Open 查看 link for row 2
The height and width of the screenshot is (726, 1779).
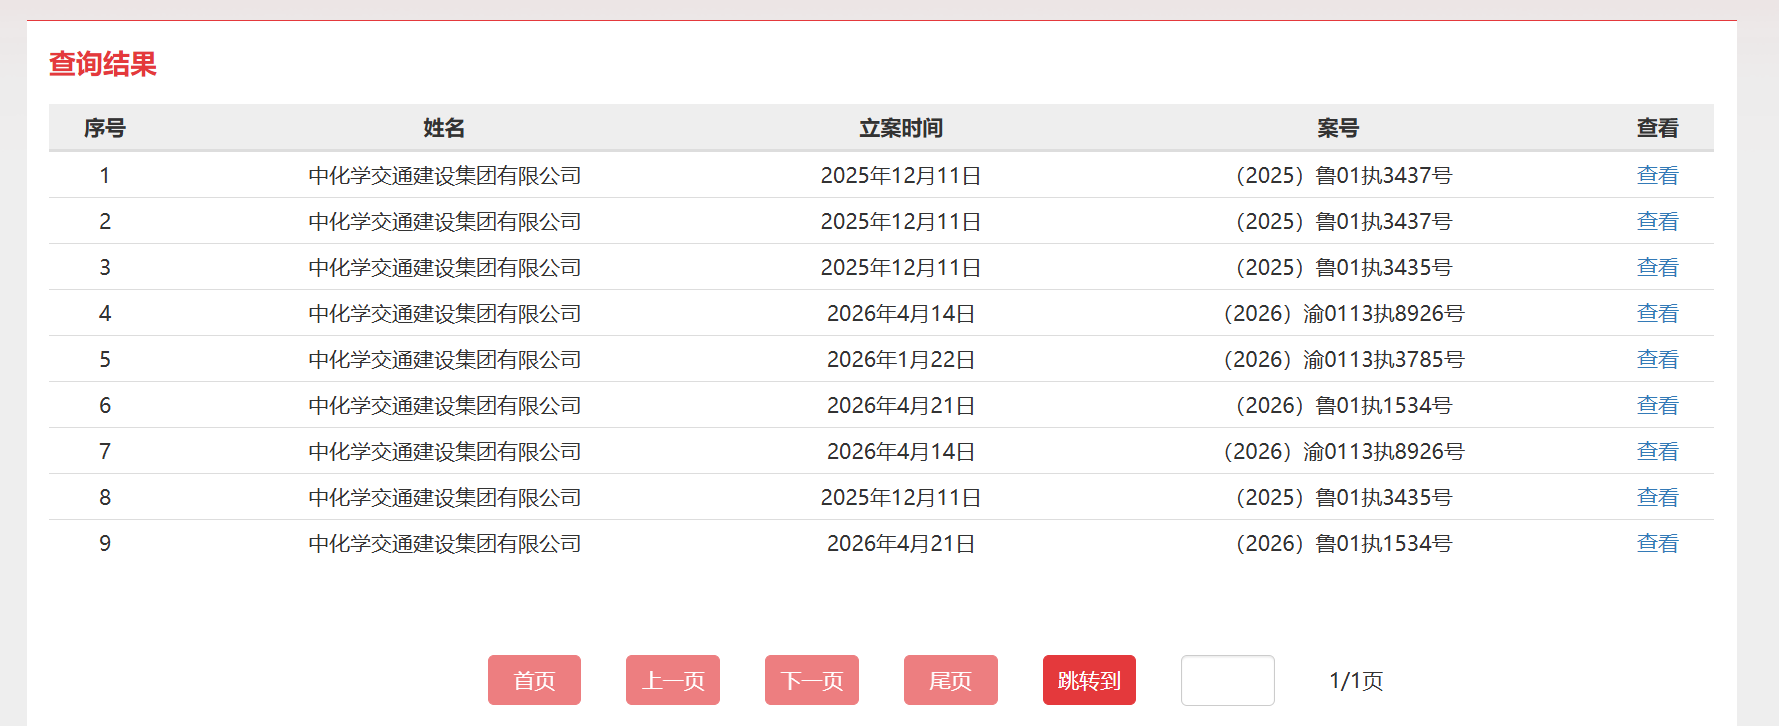coord(1657,221)
